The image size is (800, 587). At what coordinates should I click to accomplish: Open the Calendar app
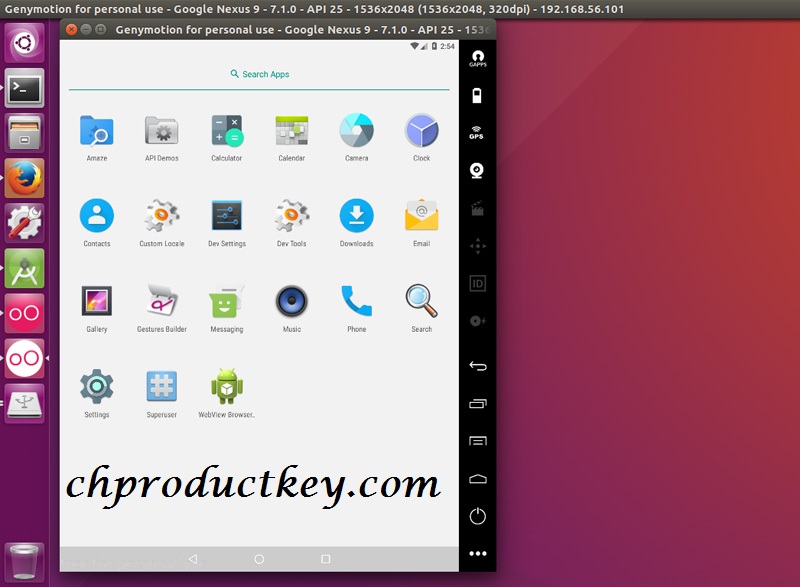pyautogui.click(x=292, y=131)
